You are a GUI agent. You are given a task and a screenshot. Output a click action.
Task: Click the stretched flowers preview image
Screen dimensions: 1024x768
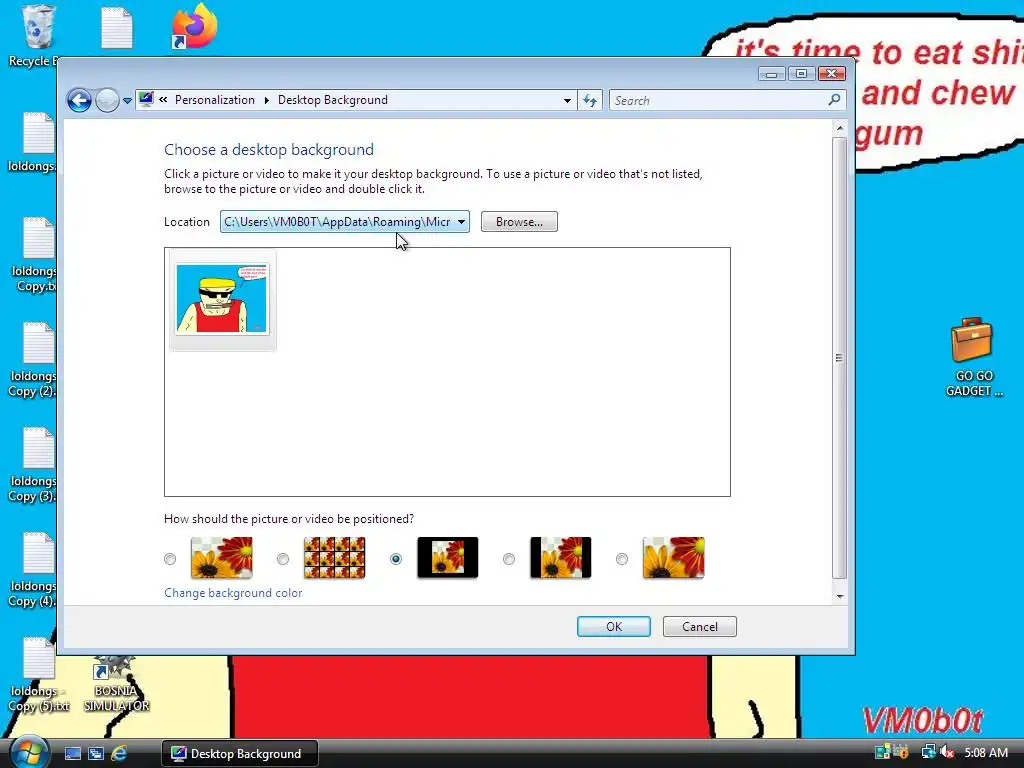point(221,558)
